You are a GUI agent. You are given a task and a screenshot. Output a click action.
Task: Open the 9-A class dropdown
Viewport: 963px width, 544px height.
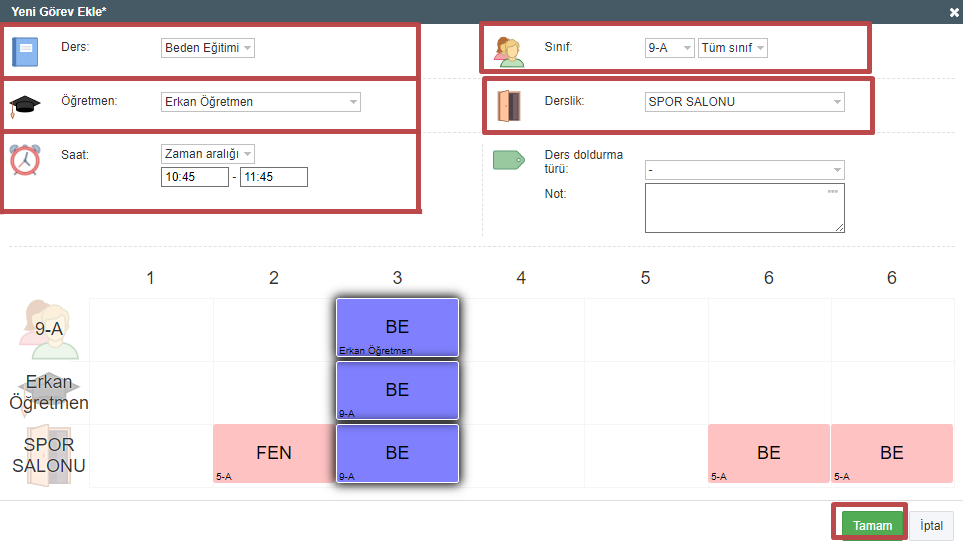point(669,48)
